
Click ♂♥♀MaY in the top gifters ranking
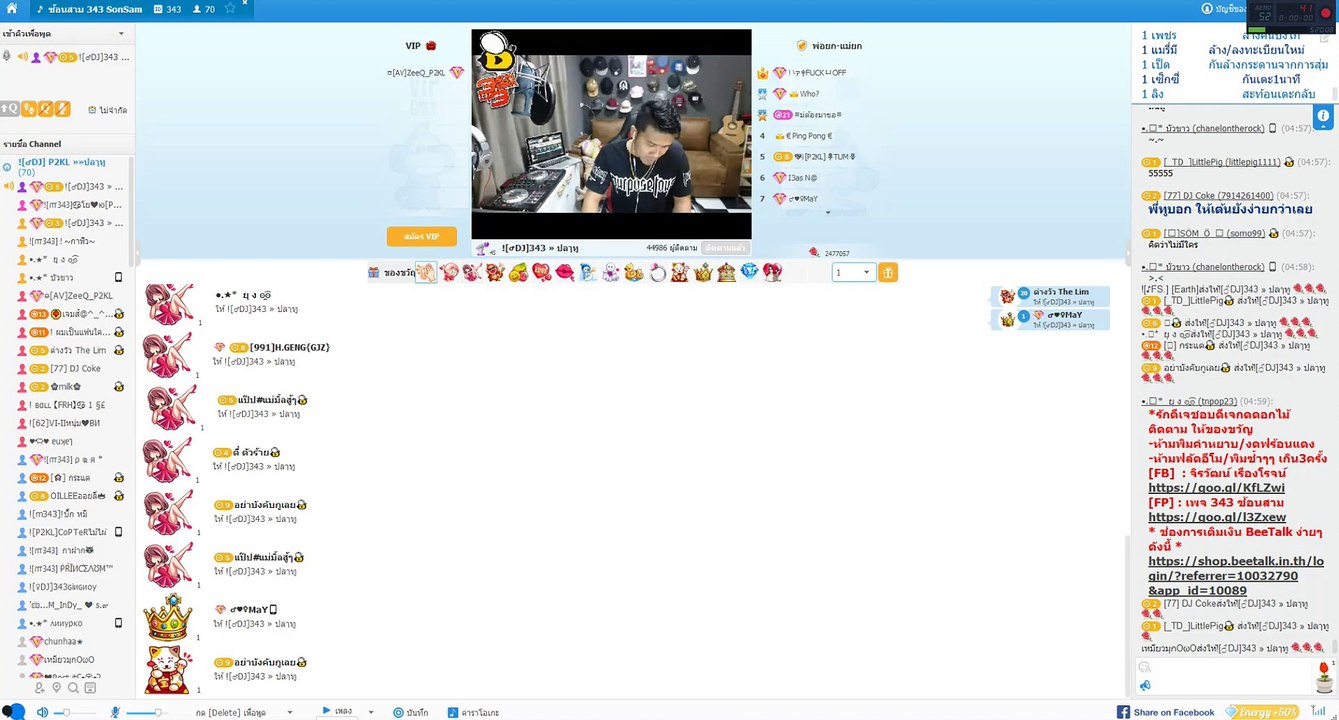[803, 198]
